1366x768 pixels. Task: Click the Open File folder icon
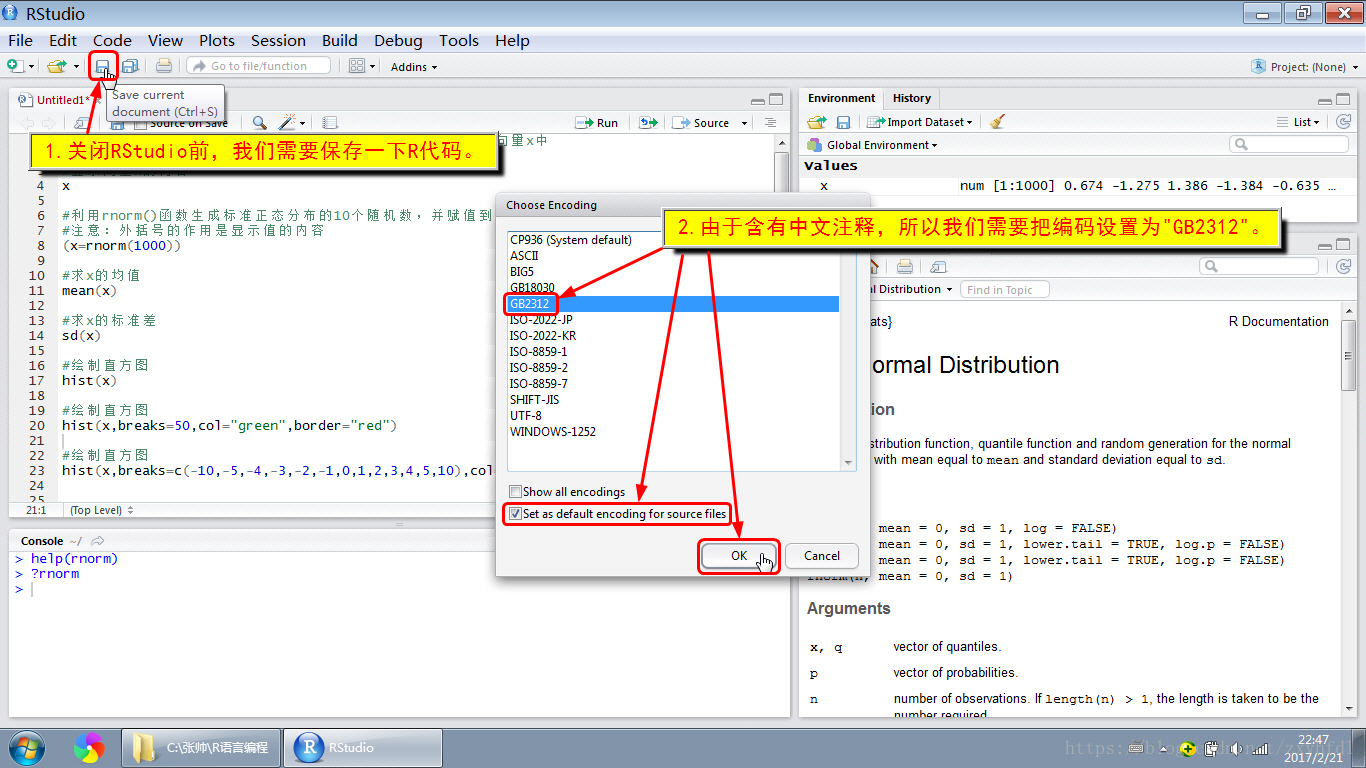(58, 66)
